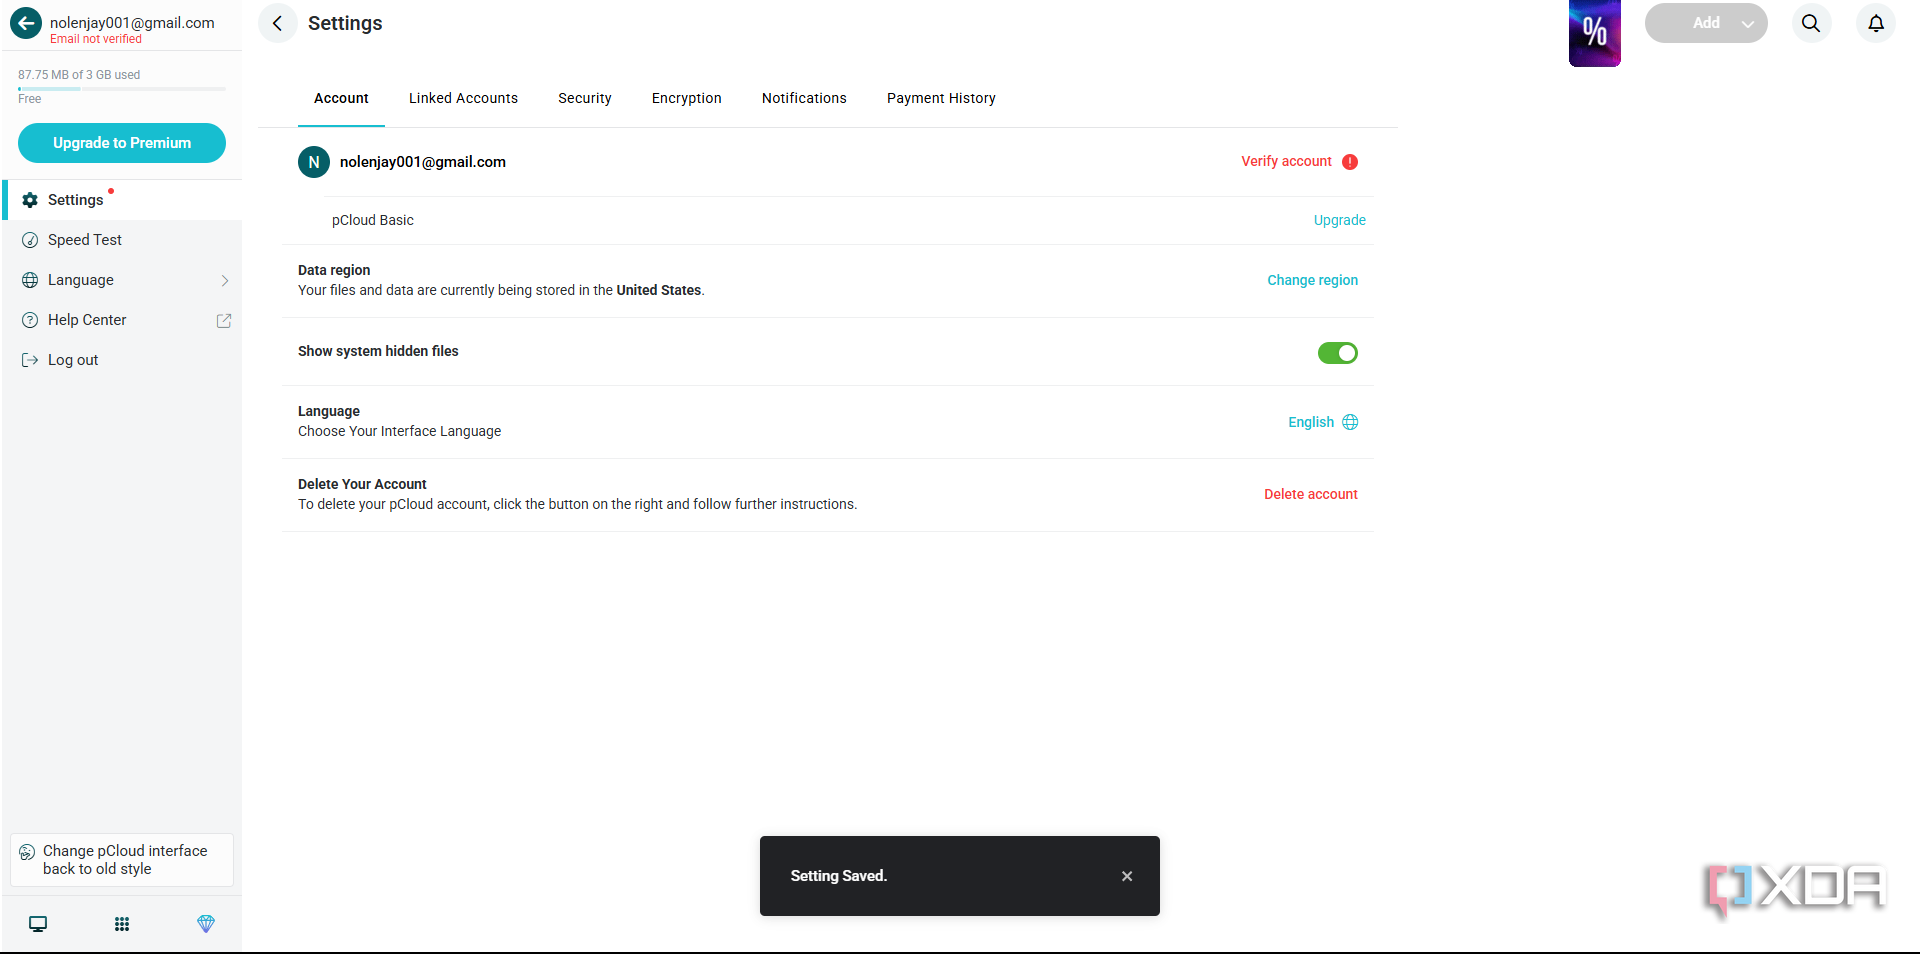Click the 87.75 MB of 3 GB used text
The width and height of the screenshot is (1920, 954).
(x=79, y=75)
